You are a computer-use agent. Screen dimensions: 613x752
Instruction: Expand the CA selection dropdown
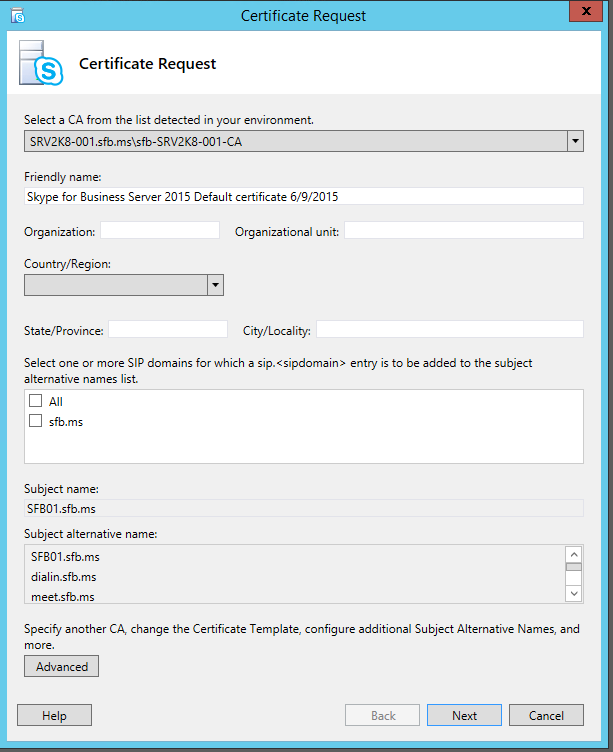575,141
